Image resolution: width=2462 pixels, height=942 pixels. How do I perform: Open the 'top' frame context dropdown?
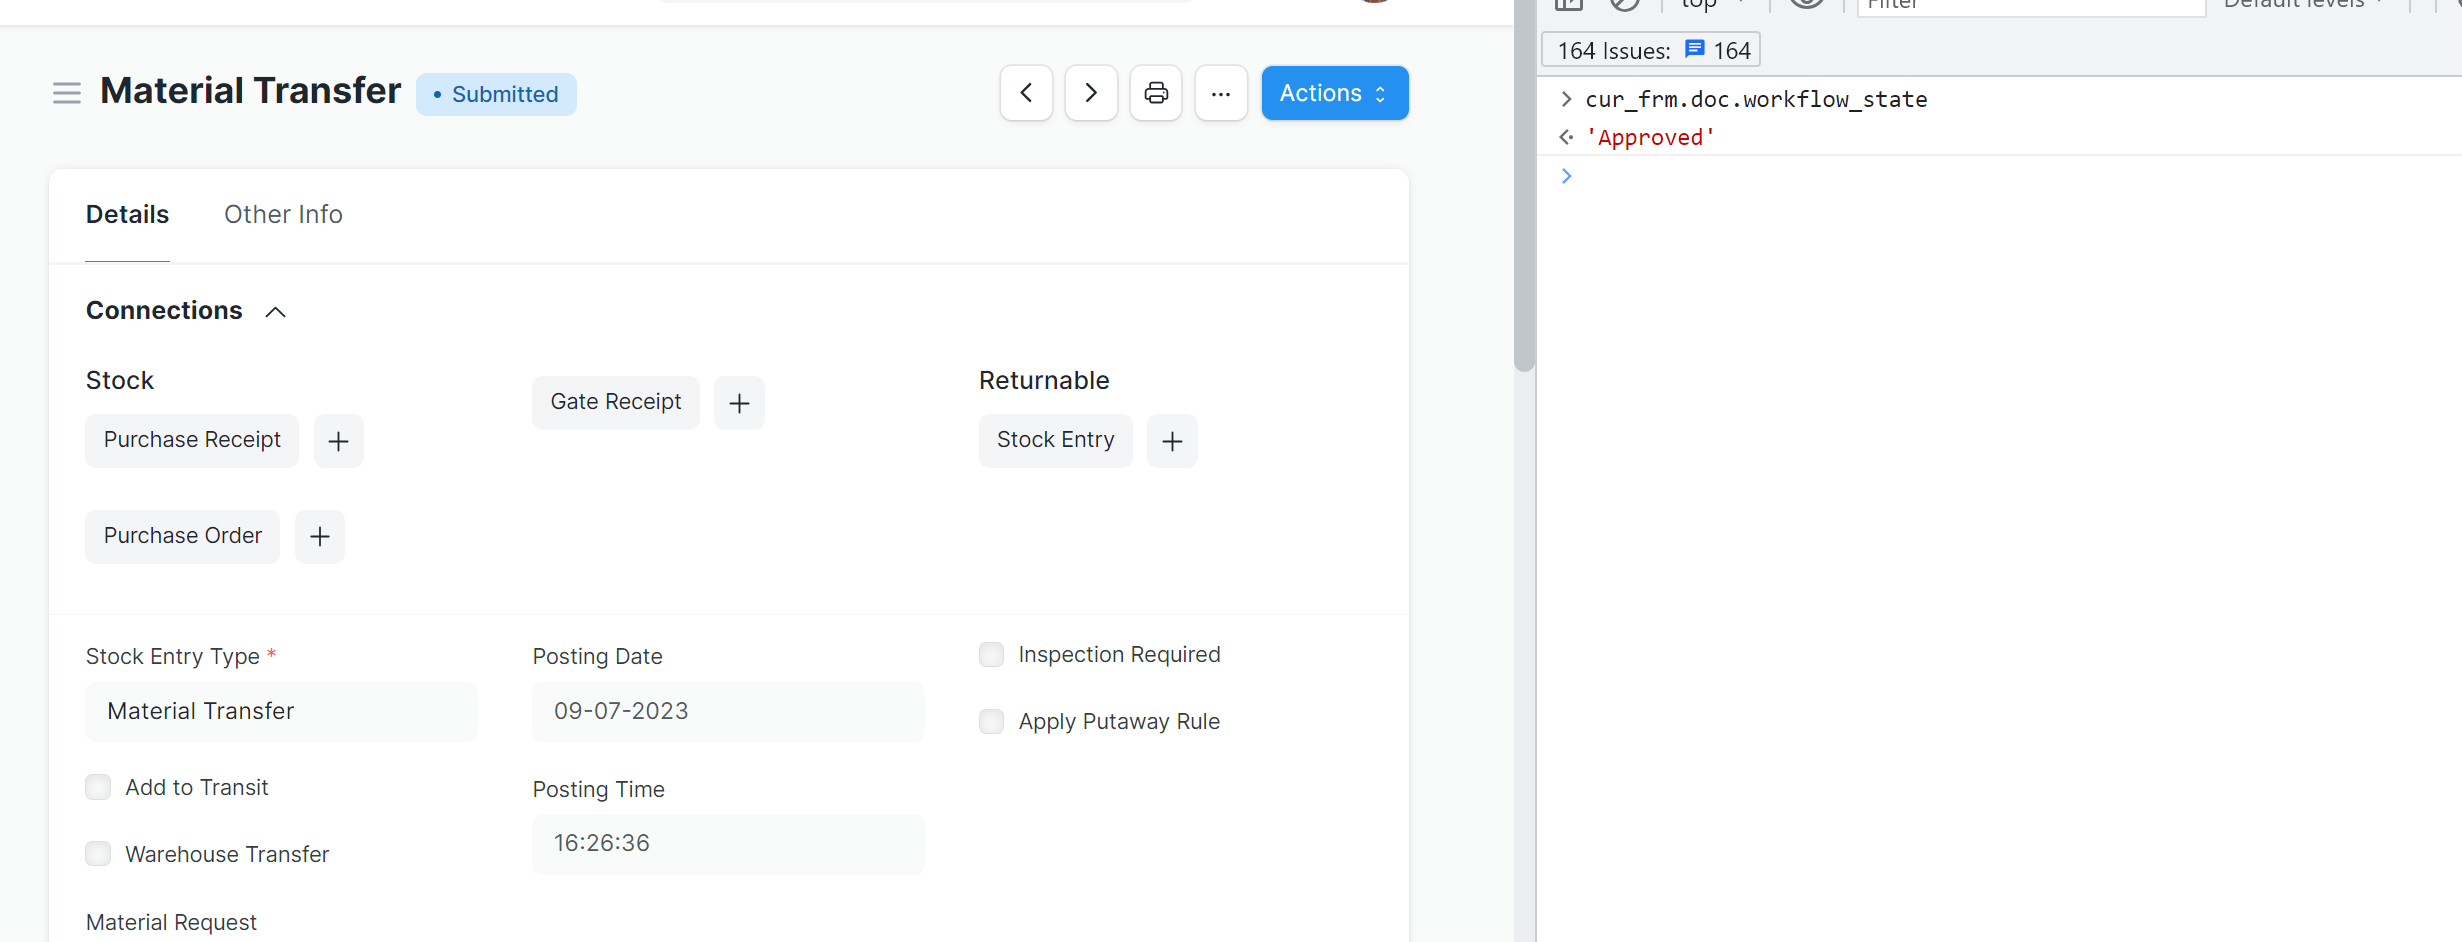pyautogui.click(x=1705, y=6)
